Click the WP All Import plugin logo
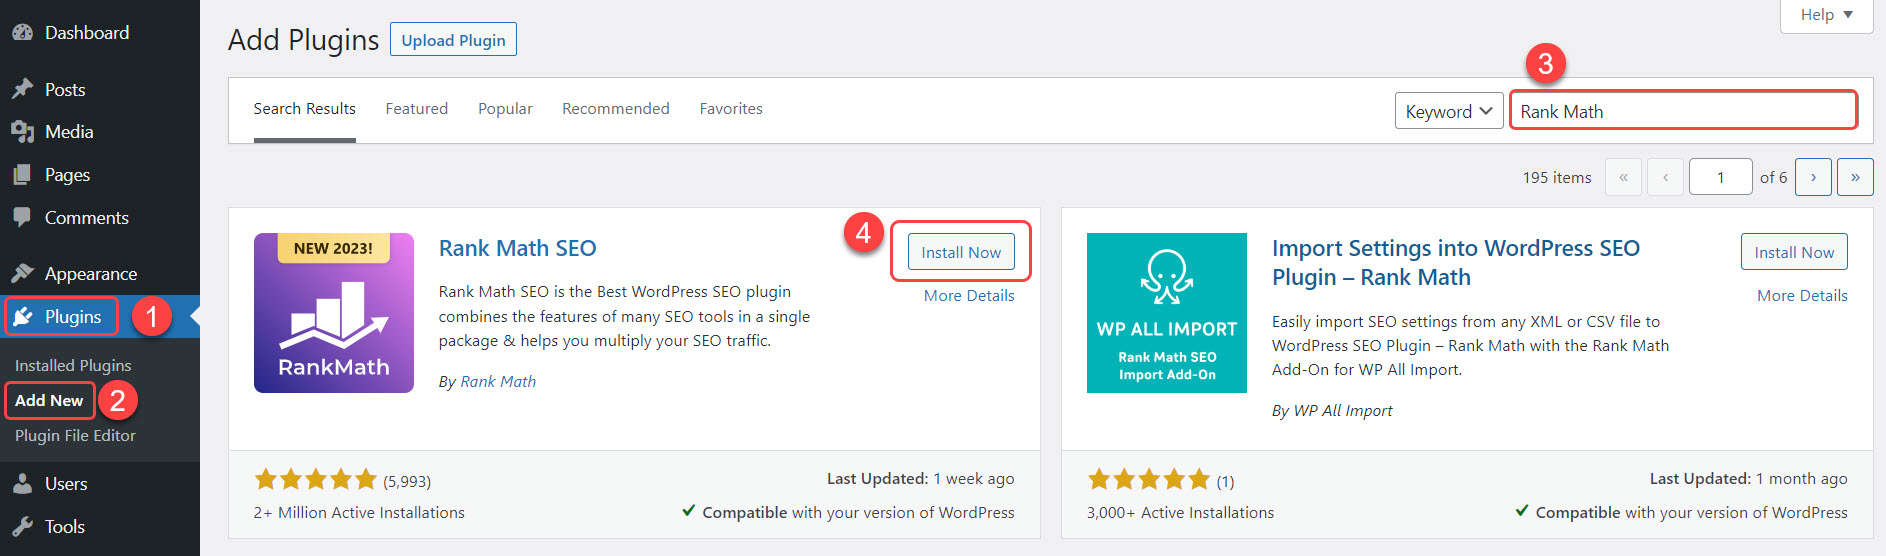Screen dimensions: 1886x556 (1167, 313)
